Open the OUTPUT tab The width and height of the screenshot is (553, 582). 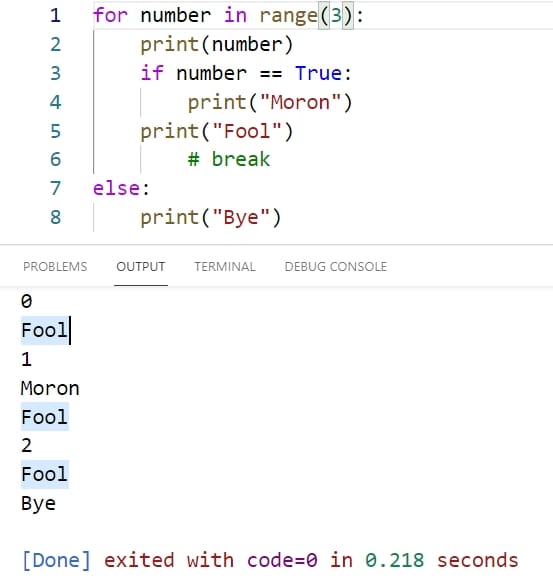tap(141, 267)
